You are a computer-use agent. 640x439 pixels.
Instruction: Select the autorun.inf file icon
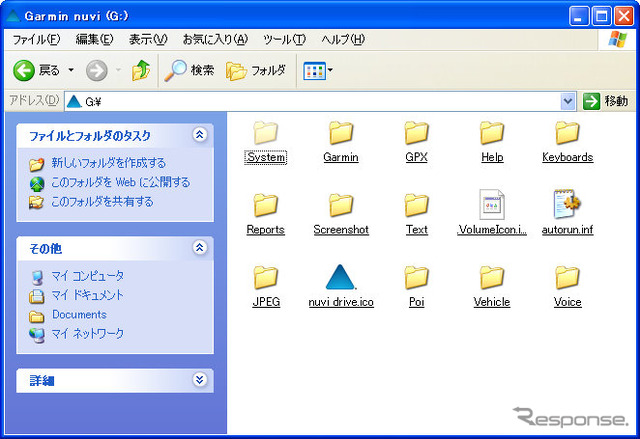click(567, 204)
